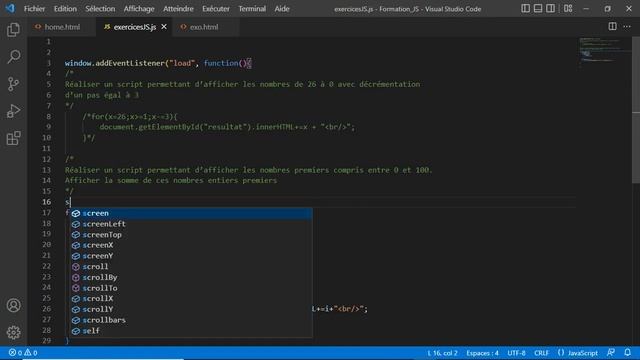640x360 pixels.
Task: Choose 'screenLeft' autocomplete suggestion
Action: point(191,224)
